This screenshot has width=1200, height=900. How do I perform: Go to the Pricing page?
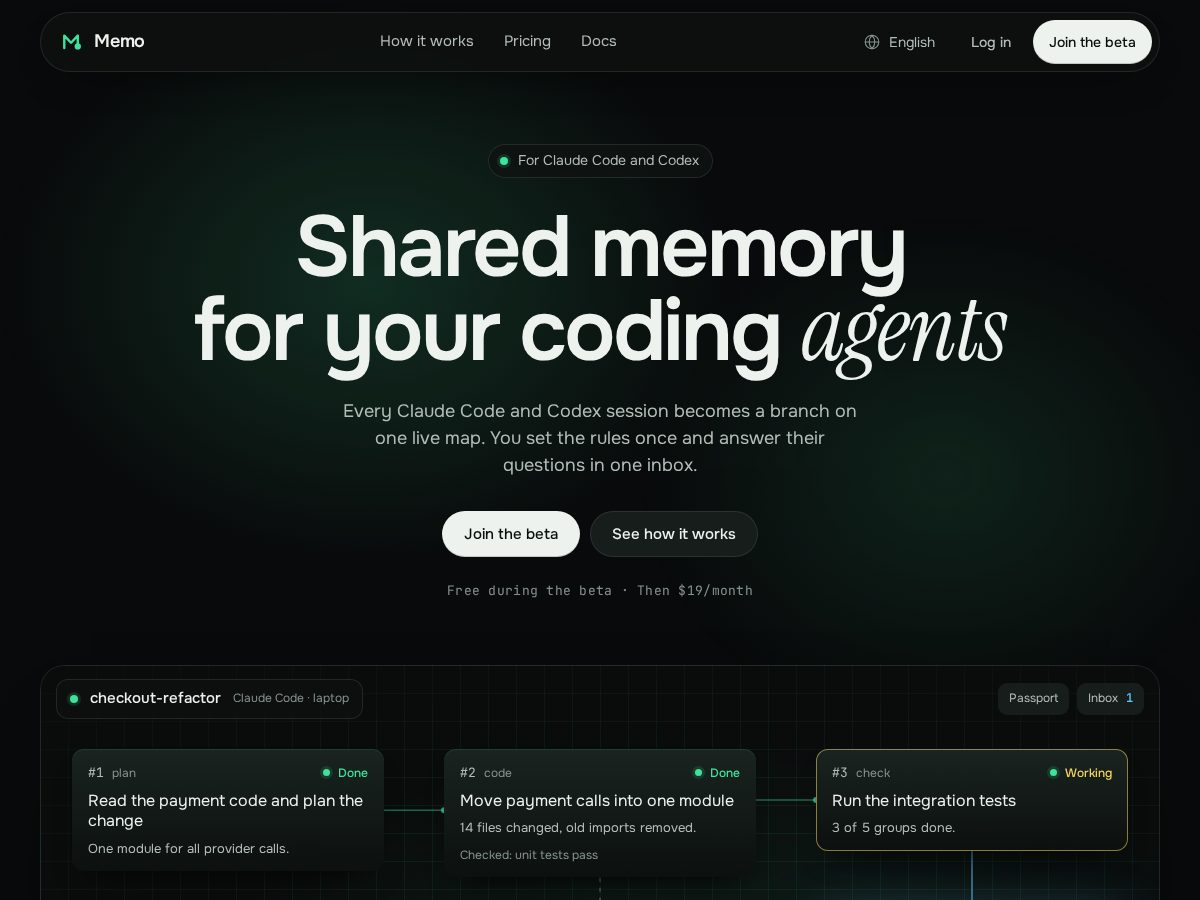(527, 41)
